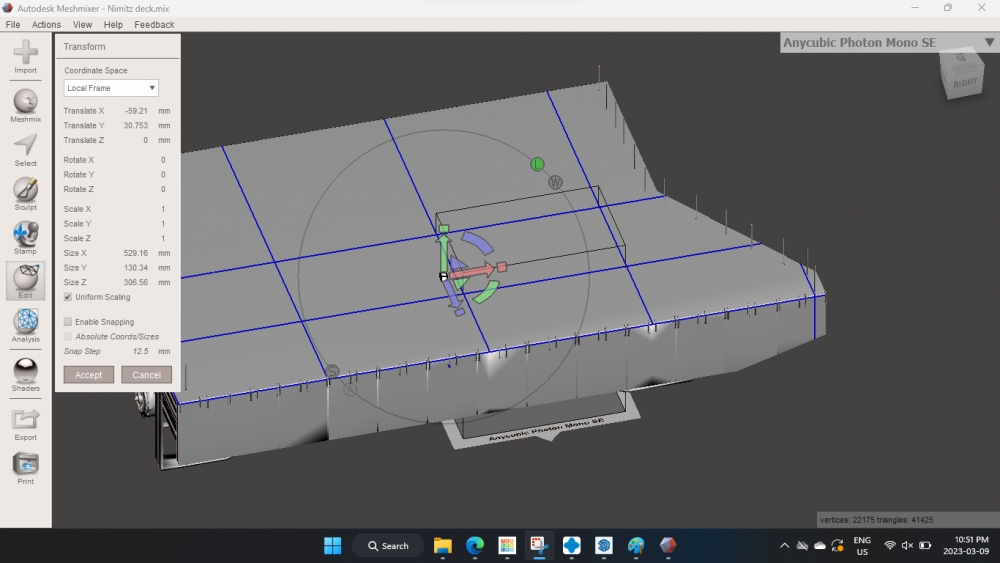Activate the Select tool
The image size is (1000, 563).
coord(26,150)
